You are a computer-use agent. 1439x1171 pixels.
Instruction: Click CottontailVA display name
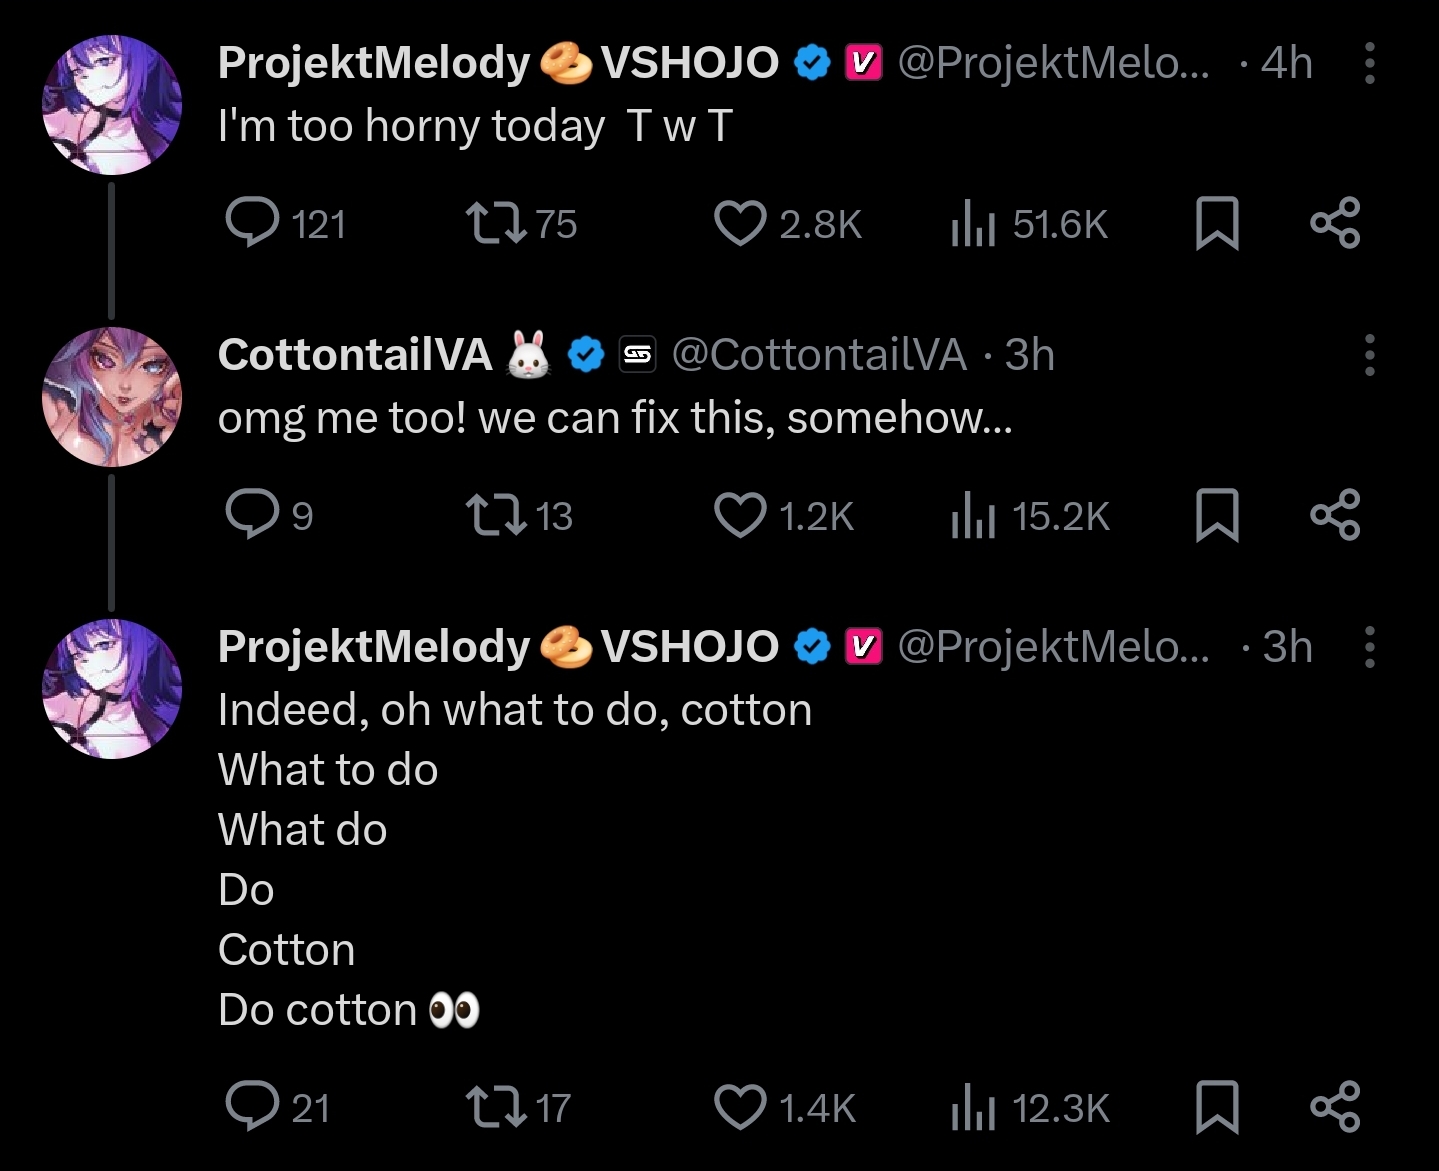pyautogui.click(x=355, y=355)
